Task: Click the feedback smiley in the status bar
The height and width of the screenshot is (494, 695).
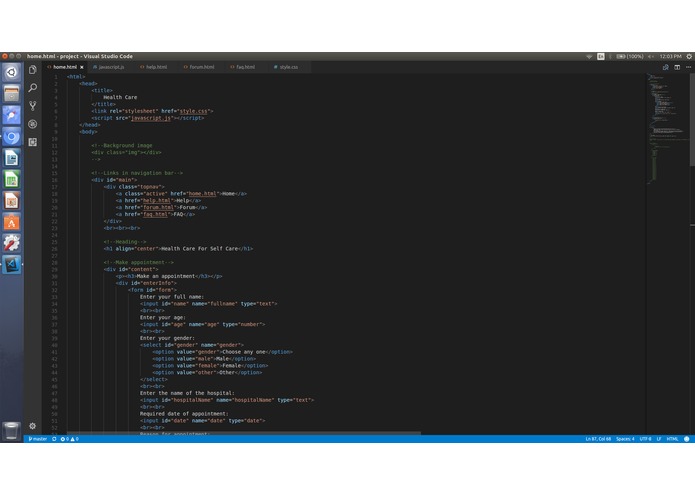Action: [687, 439]
